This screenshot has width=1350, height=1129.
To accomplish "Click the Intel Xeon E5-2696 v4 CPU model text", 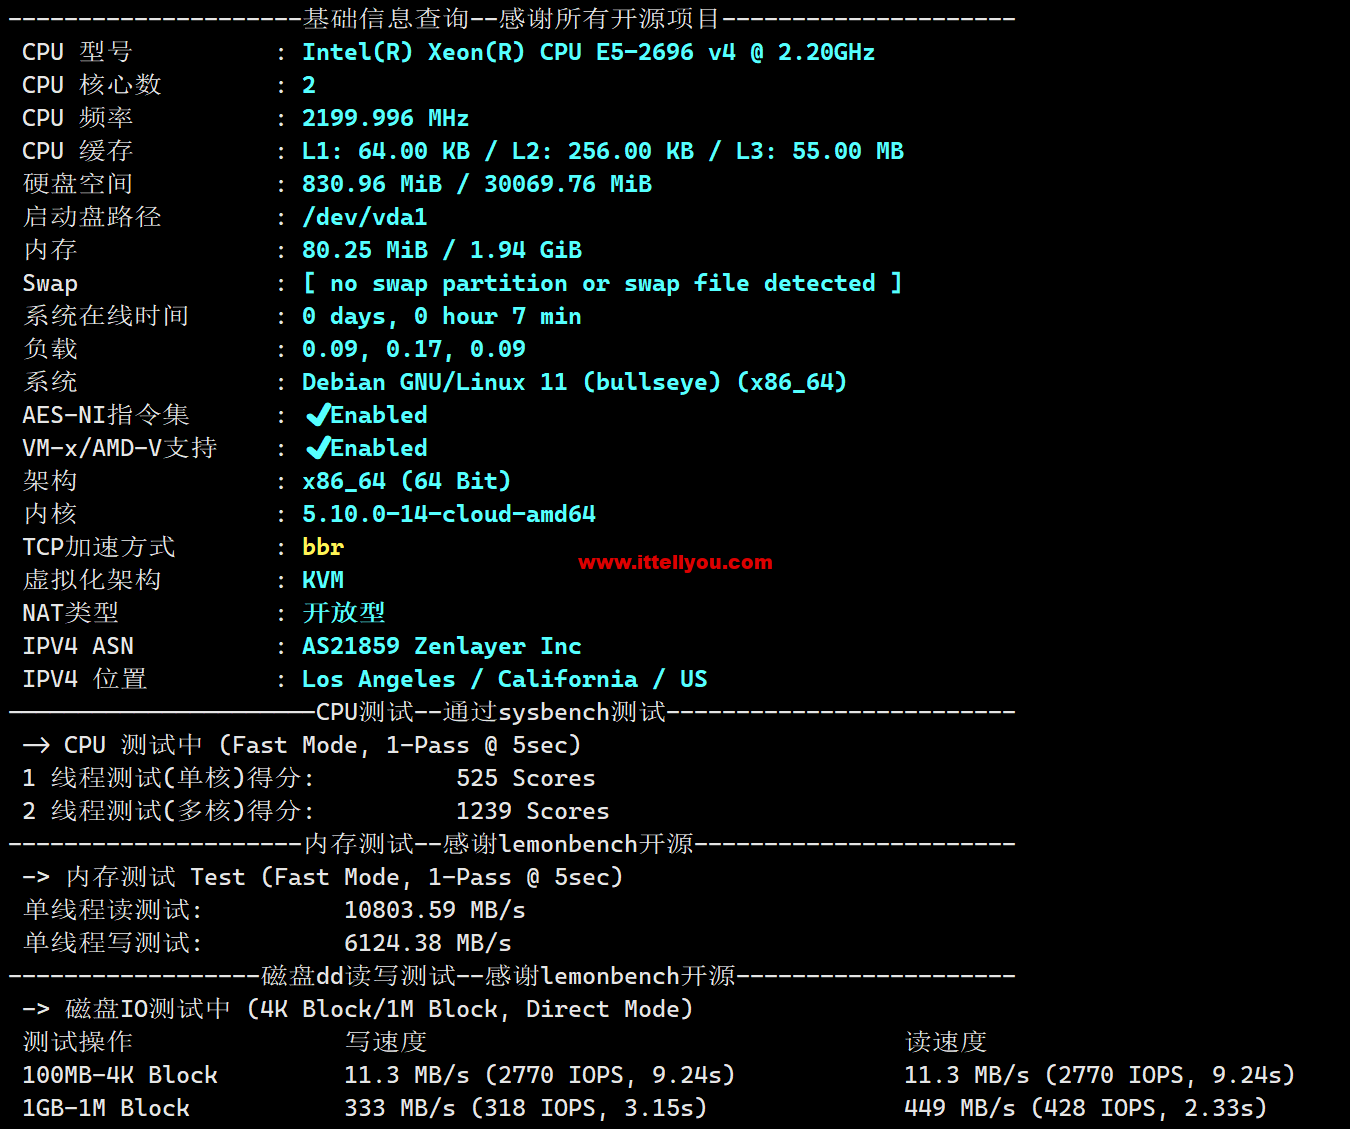I will [x=589, y=52].
